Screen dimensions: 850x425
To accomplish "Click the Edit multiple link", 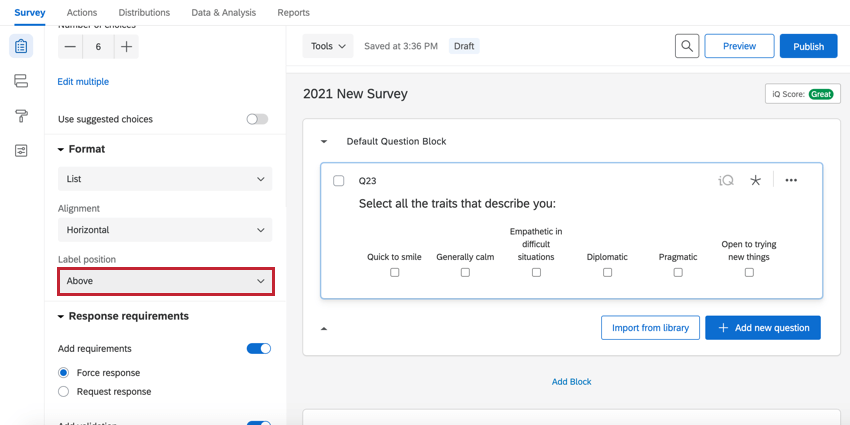I will click(83, 82).
